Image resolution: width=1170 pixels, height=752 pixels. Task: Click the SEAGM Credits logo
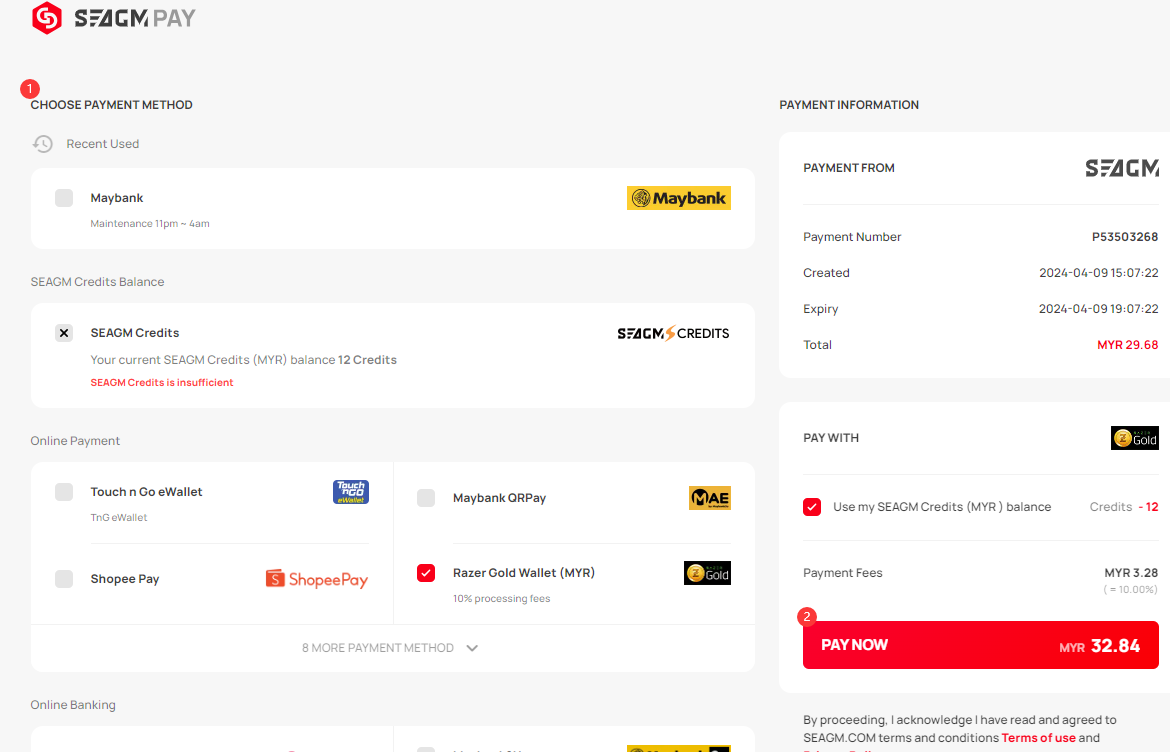click(673, 333)
